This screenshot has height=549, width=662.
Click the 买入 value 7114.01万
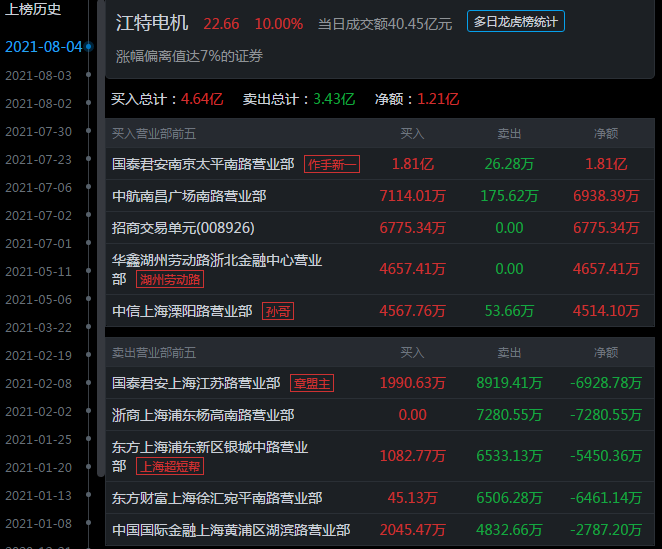point(412,196)
